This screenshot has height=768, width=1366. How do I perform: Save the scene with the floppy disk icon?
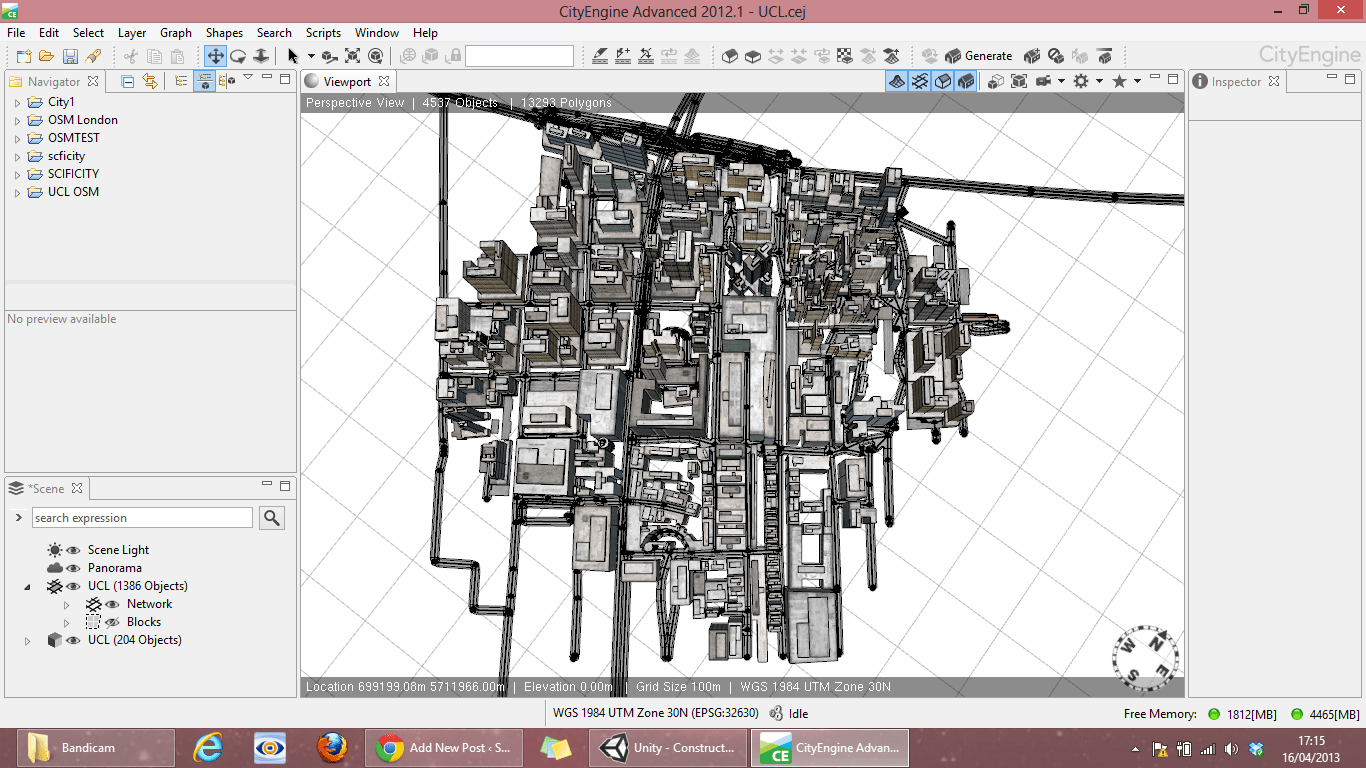point(70,56)
